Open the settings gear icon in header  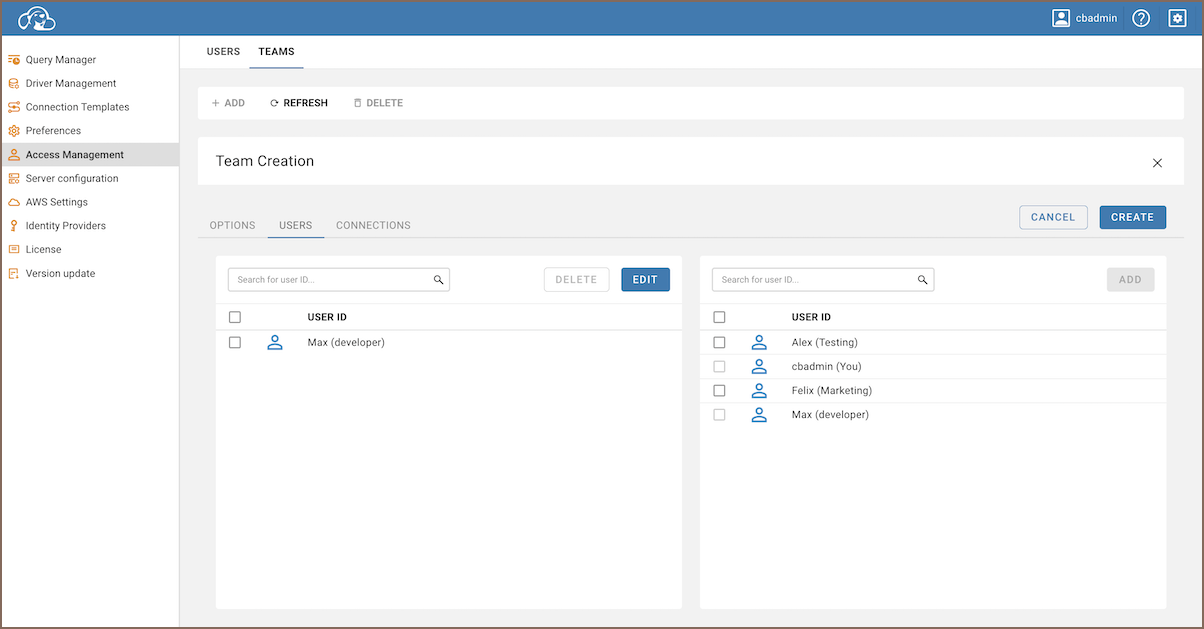1177,18
